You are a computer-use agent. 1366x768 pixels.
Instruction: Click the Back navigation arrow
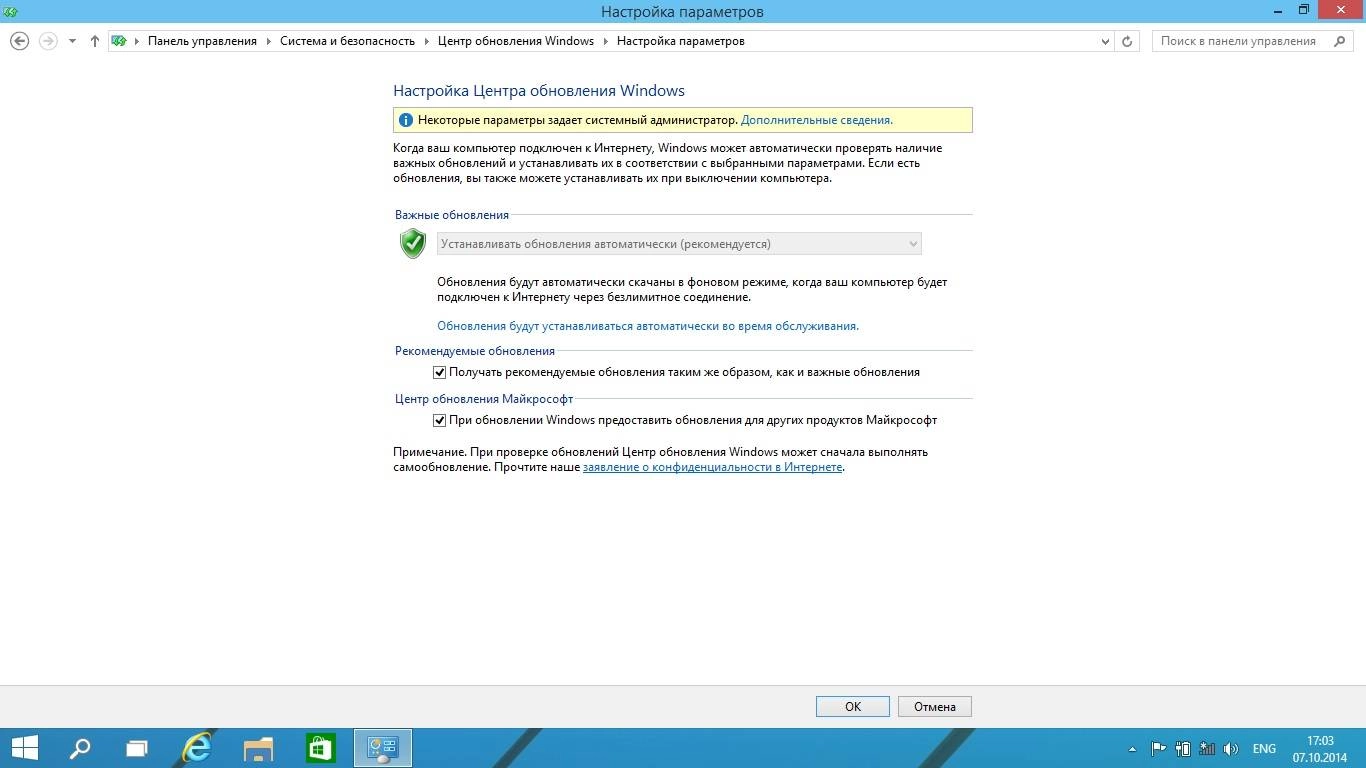click(x=19, y=41)
